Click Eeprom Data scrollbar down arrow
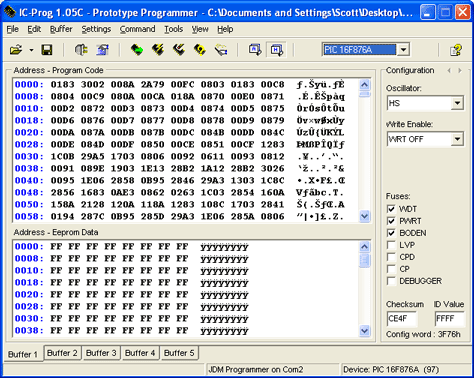Screen dimensions: 474x378 pyautogui.click(x=365, y=331)
